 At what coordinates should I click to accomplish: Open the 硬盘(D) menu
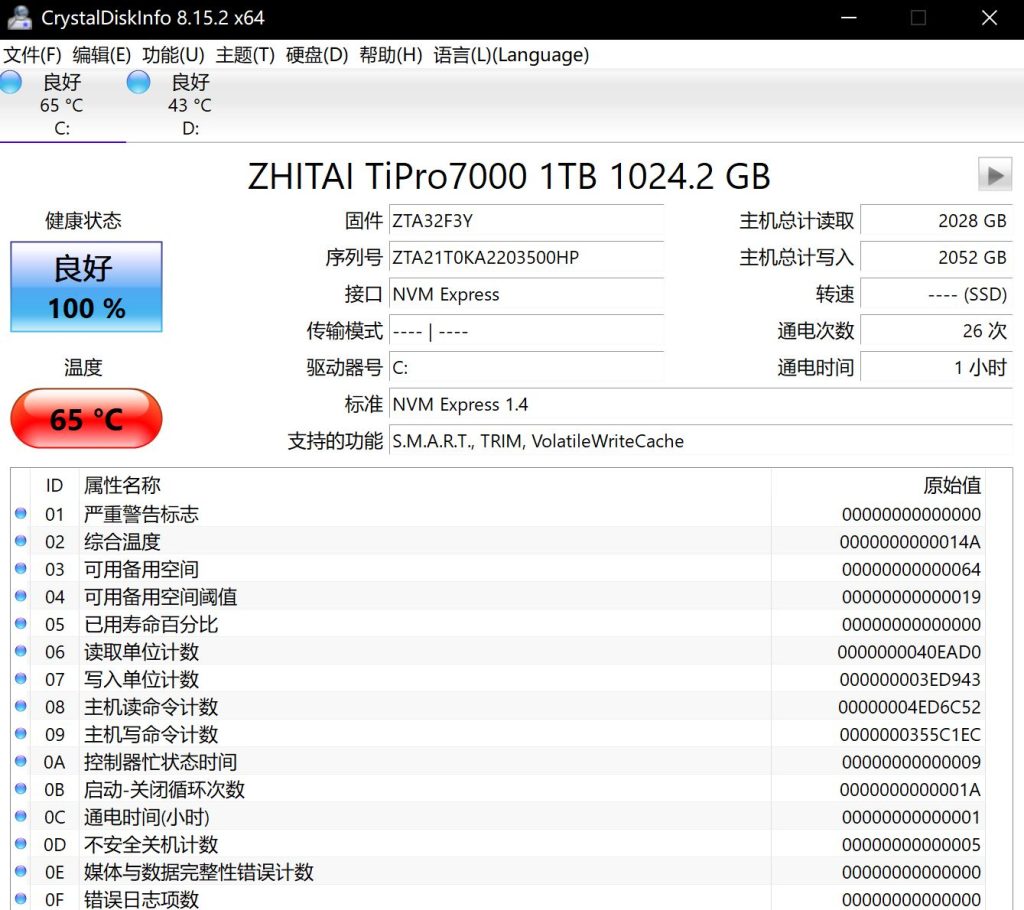(317, 55)
